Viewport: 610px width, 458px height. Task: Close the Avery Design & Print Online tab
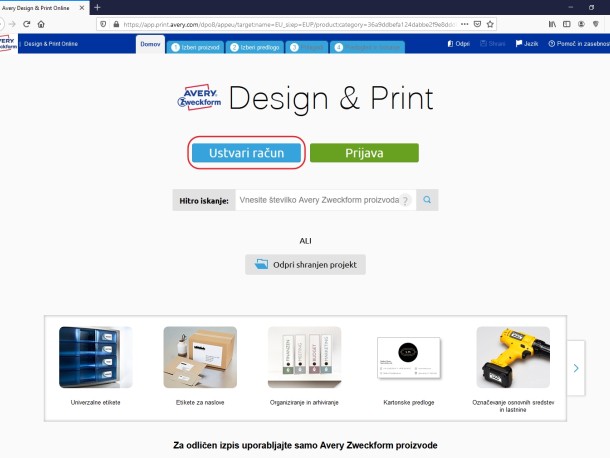pyautogui.click(x=82, y=8)
